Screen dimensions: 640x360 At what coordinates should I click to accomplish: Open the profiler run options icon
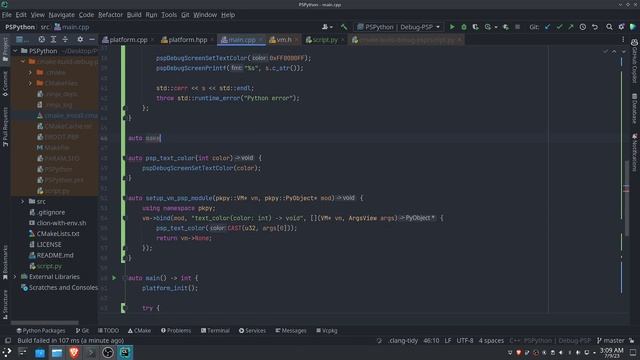[489, 27]
